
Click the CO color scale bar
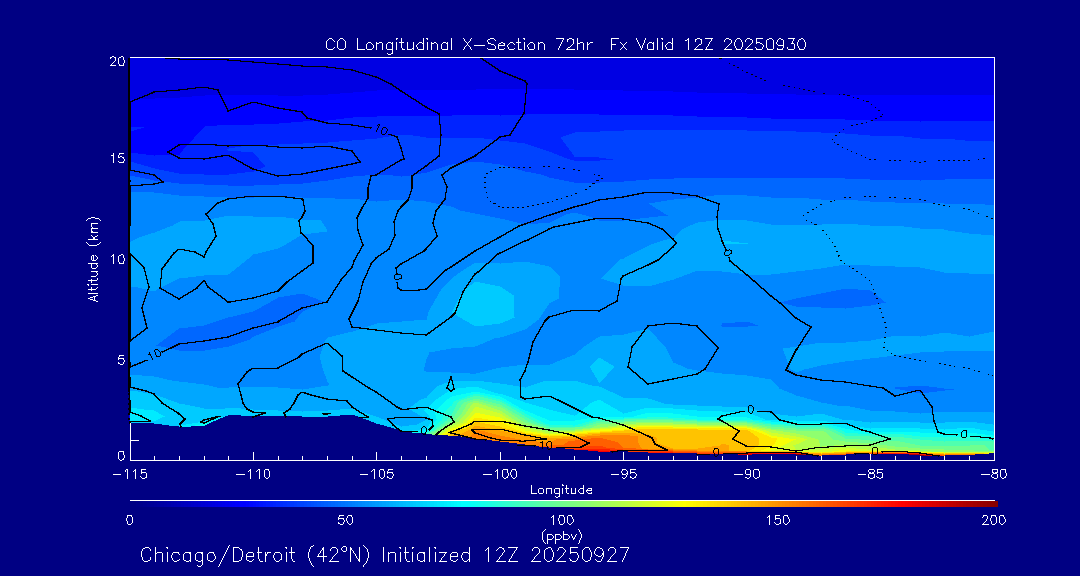[563, 504]
